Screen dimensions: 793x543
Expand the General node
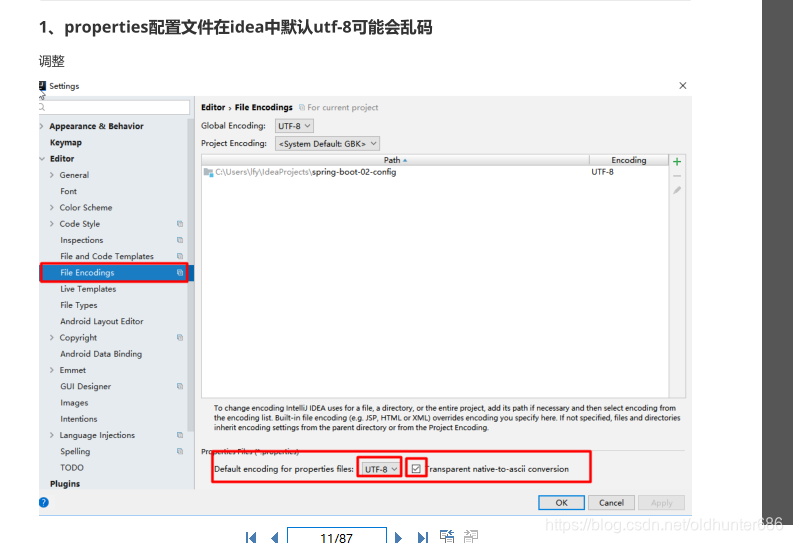(52, 175)
